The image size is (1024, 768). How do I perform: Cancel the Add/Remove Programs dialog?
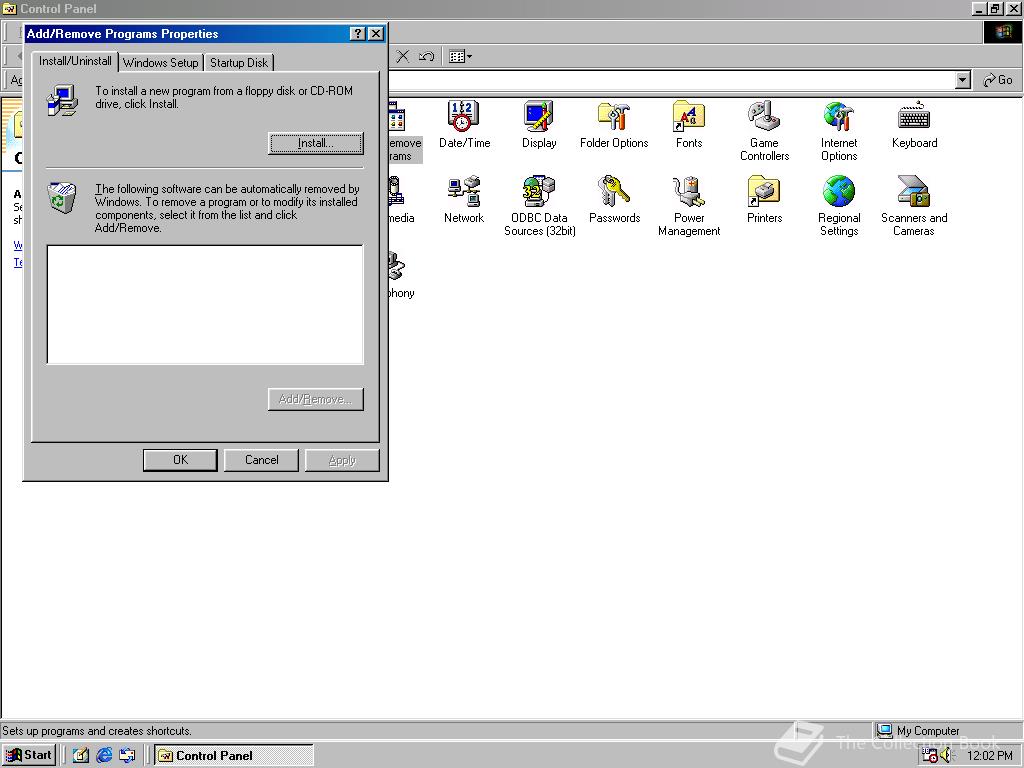coord(261,460)
